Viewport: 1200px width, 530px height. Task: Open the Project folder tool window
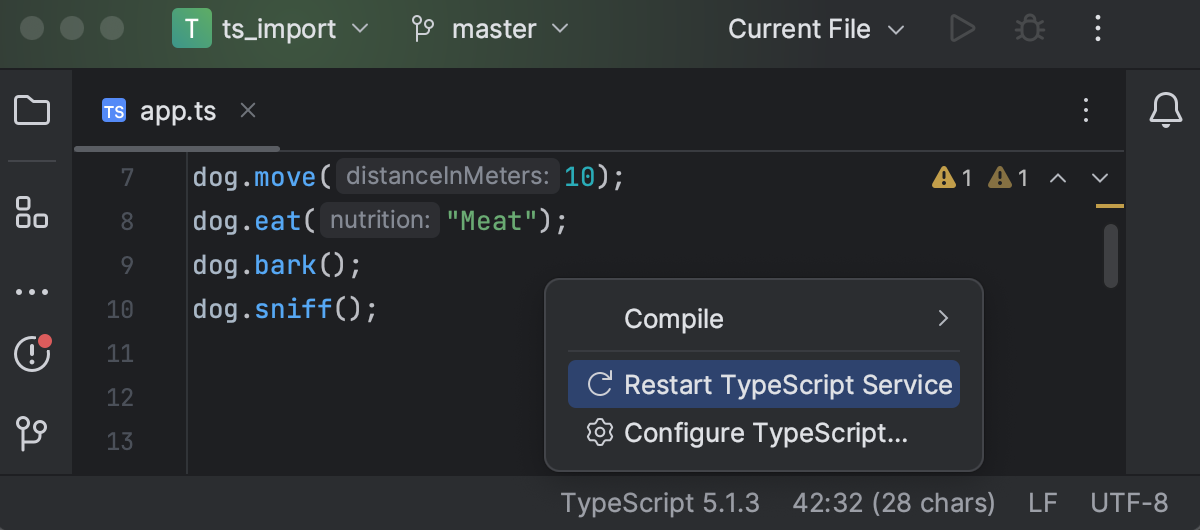click(x=32, y=110)
